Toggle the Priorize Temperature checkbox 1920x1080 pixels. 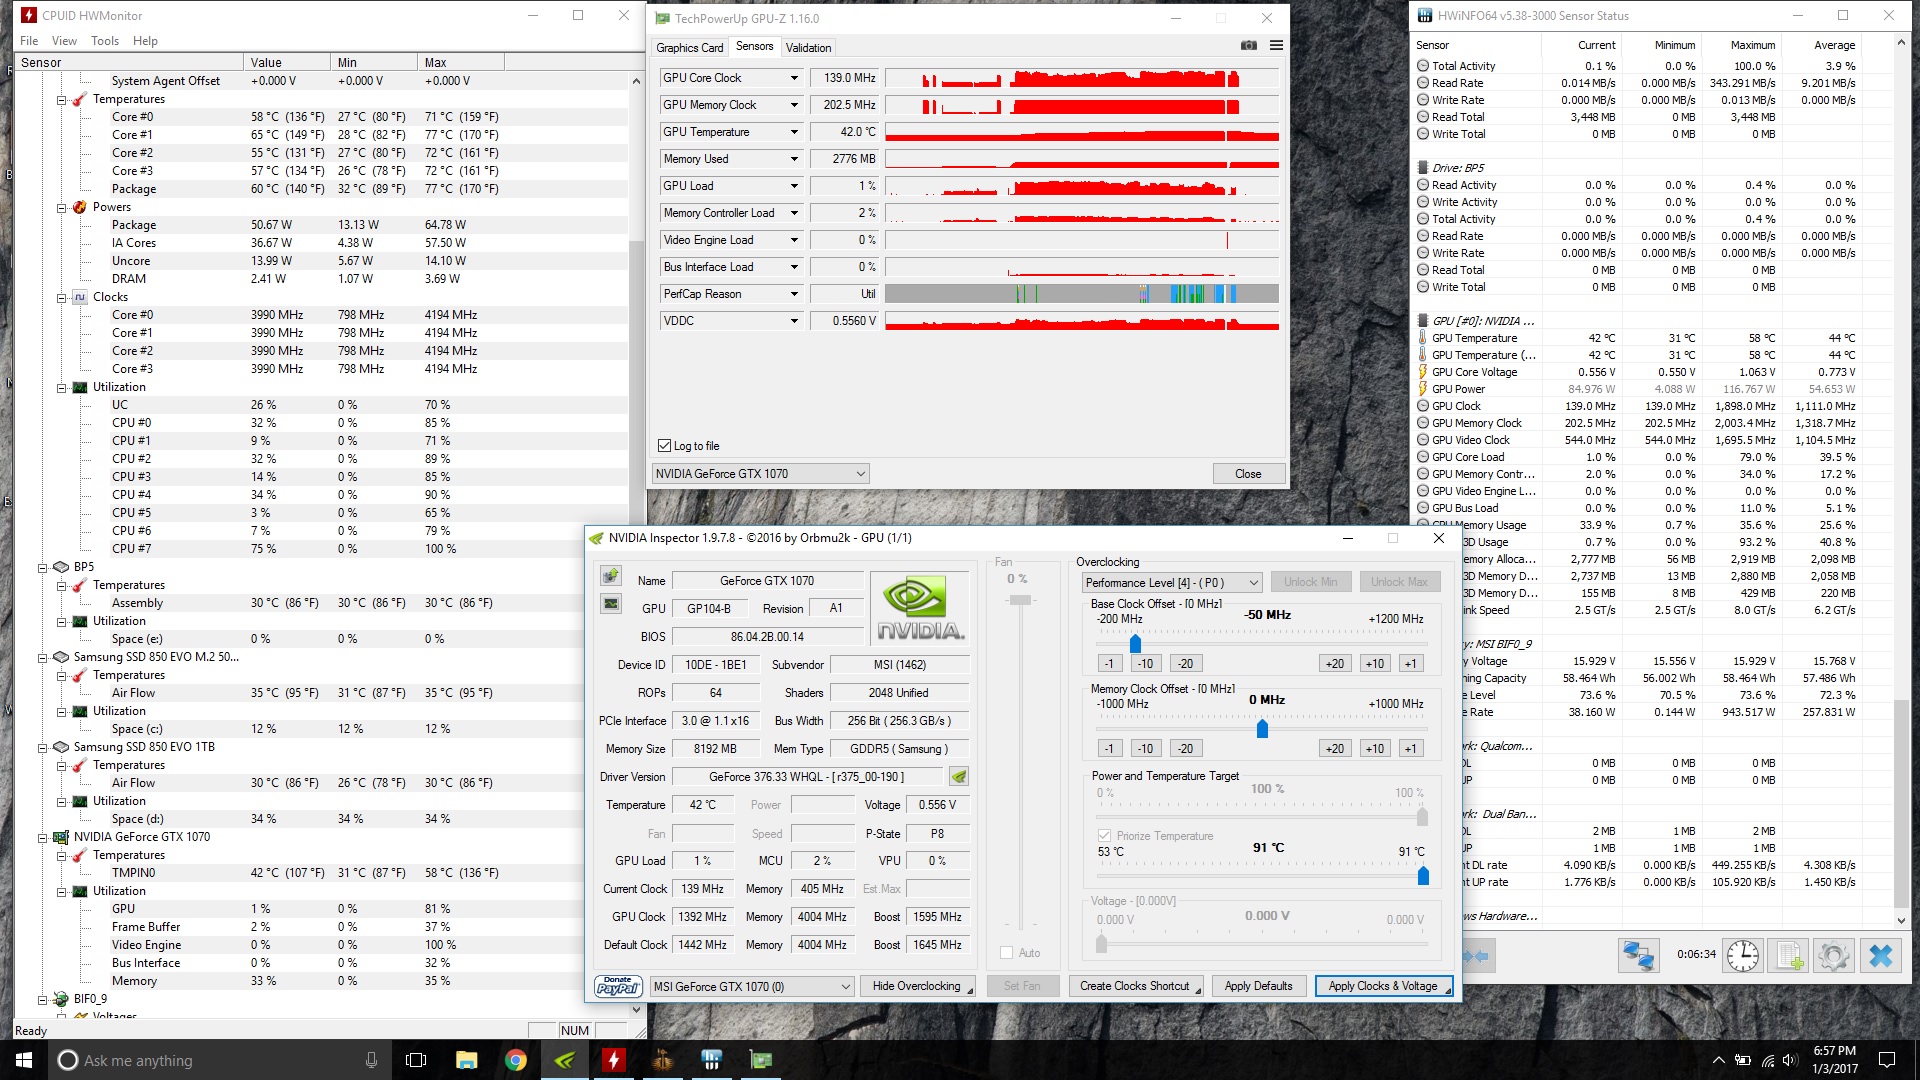point(1104,836)
